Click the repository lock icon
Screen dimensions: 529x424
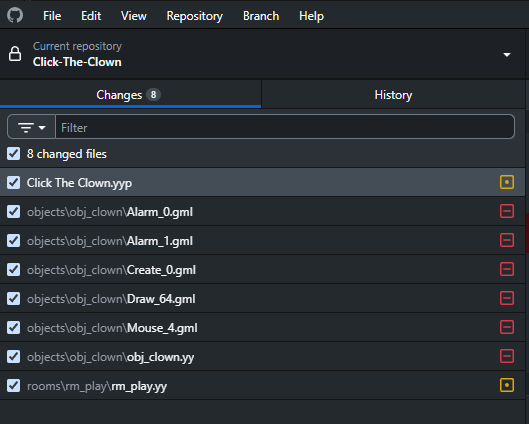pyautogui.click(x=15, y=54)
